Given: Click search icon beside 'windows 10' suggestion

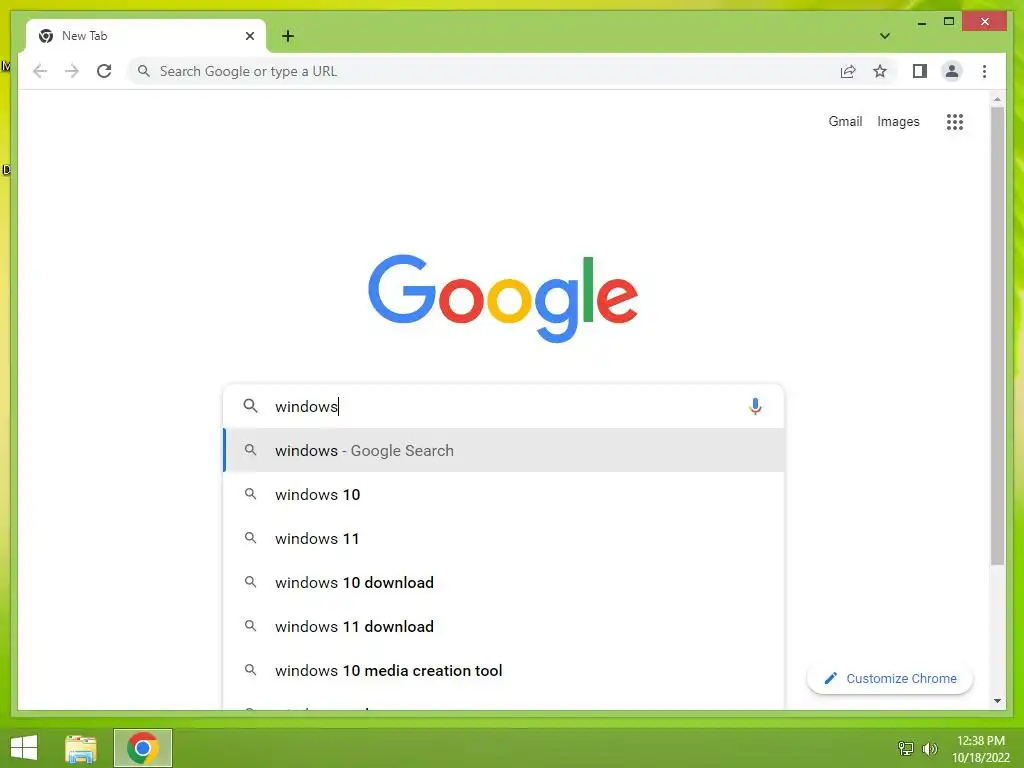Looking at the screenshot, I should click(x=250, y=494).
